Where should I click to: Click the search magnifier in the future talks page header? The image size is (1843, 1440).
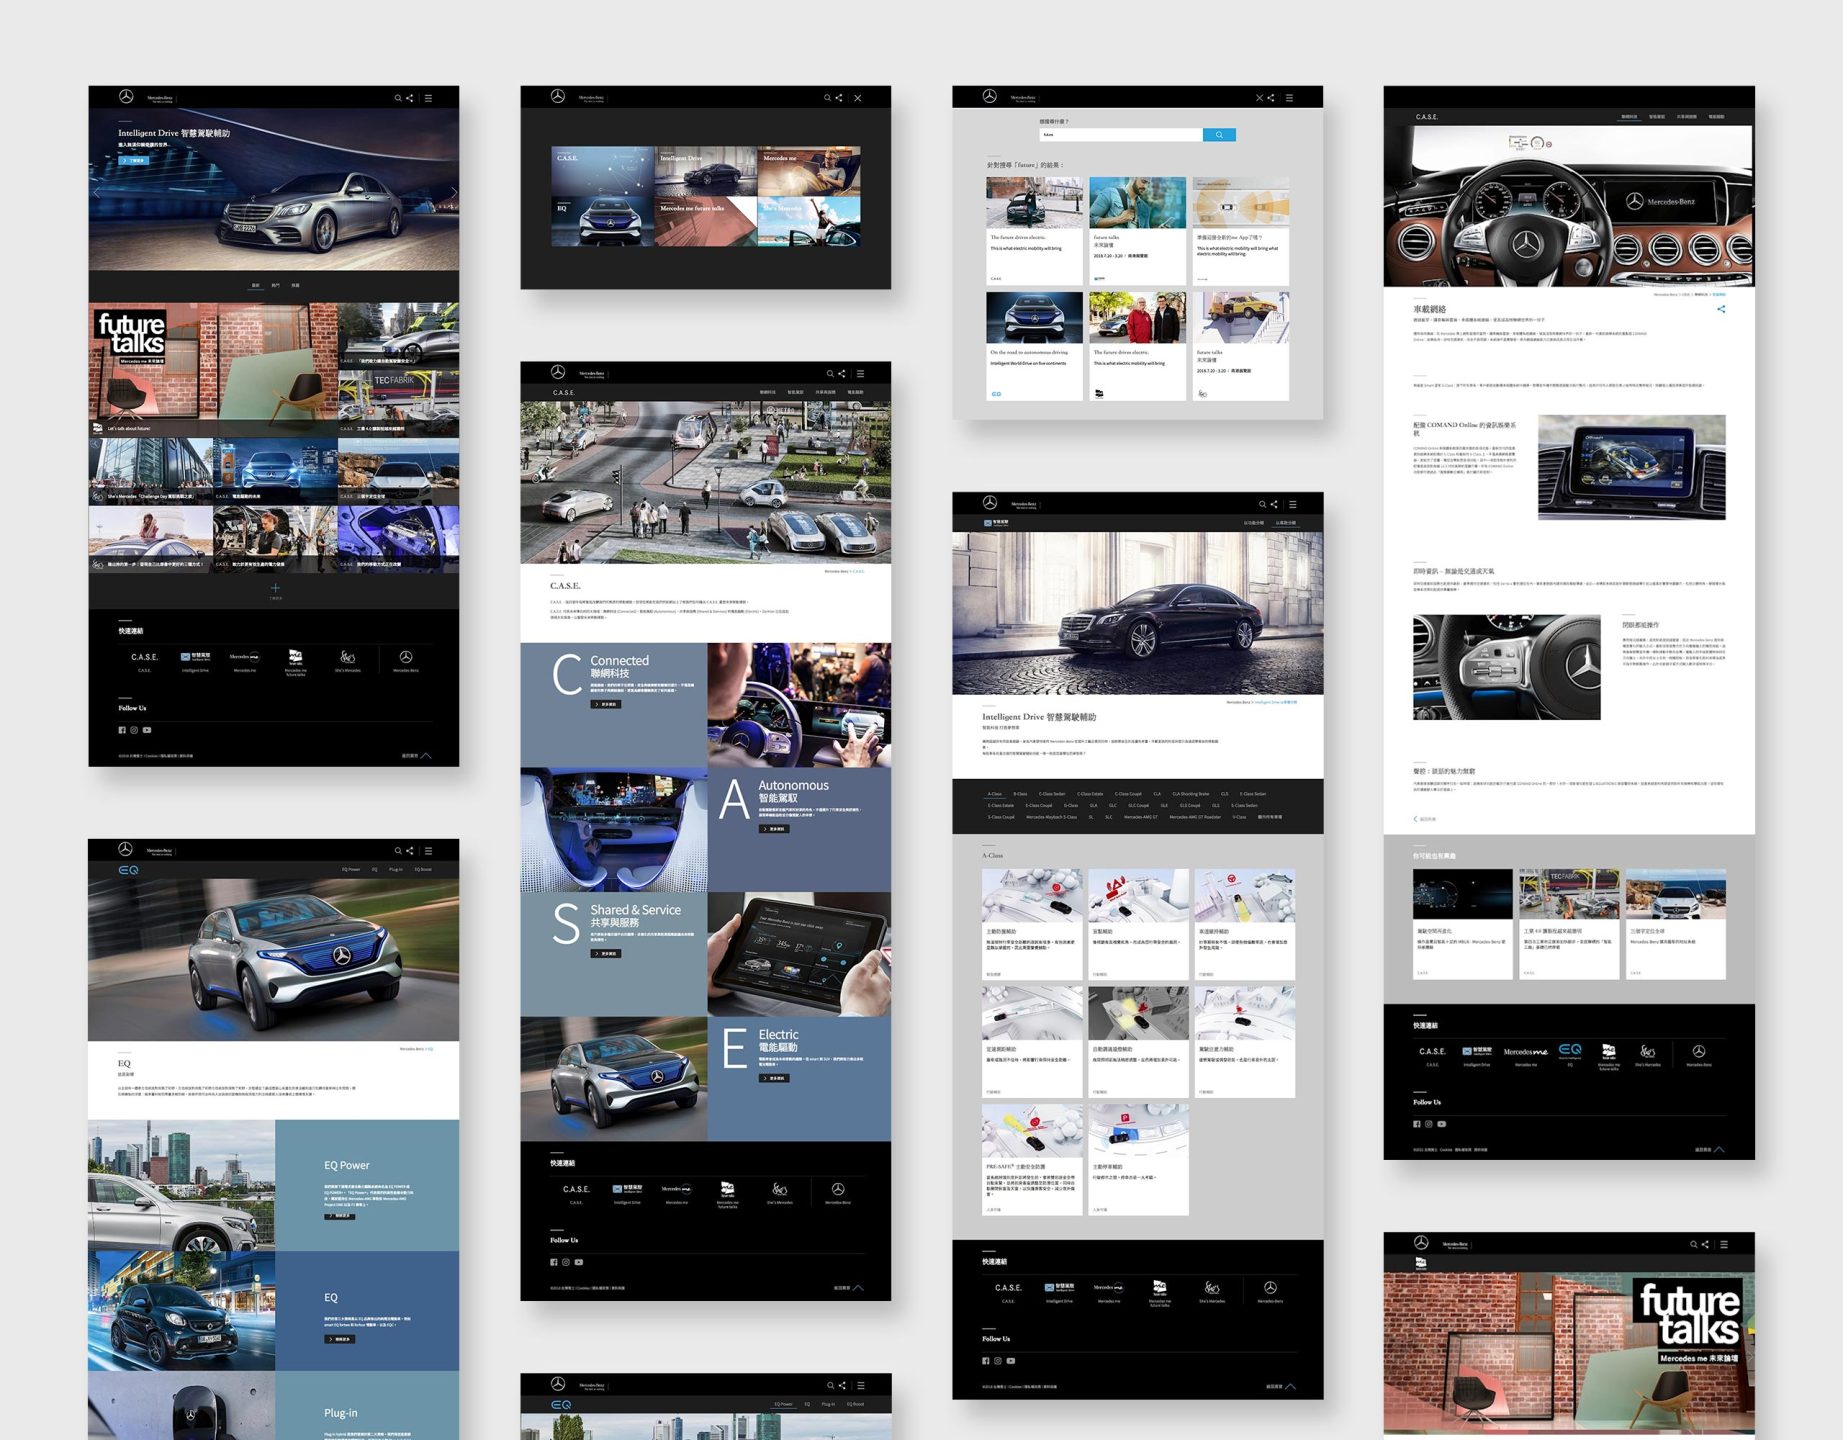[1693, 1244]
